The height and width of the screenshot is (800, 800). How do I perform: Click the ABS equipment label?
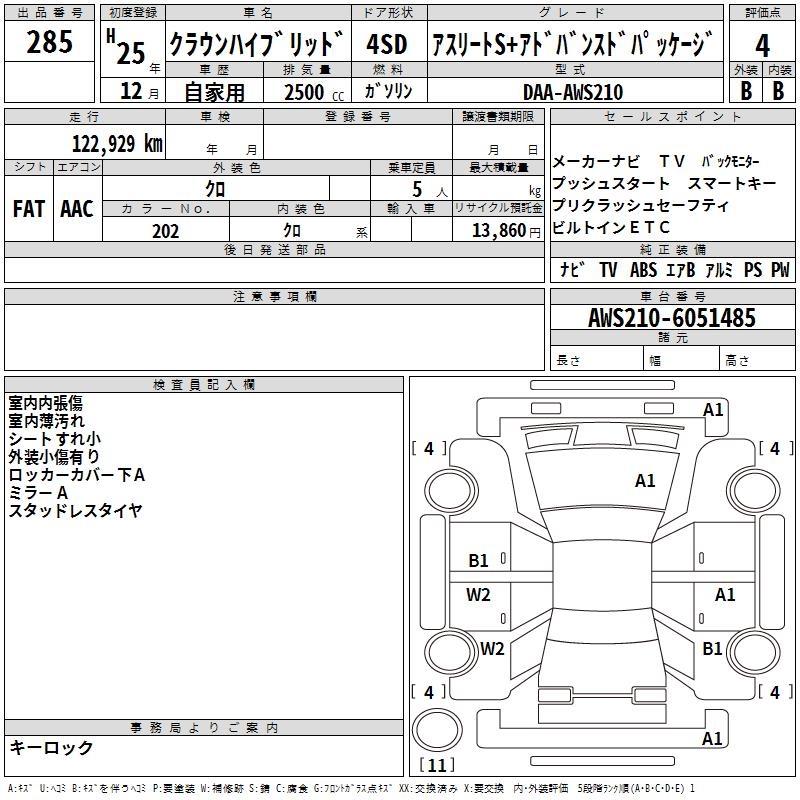pyautogui.click(x=643, y=270)
